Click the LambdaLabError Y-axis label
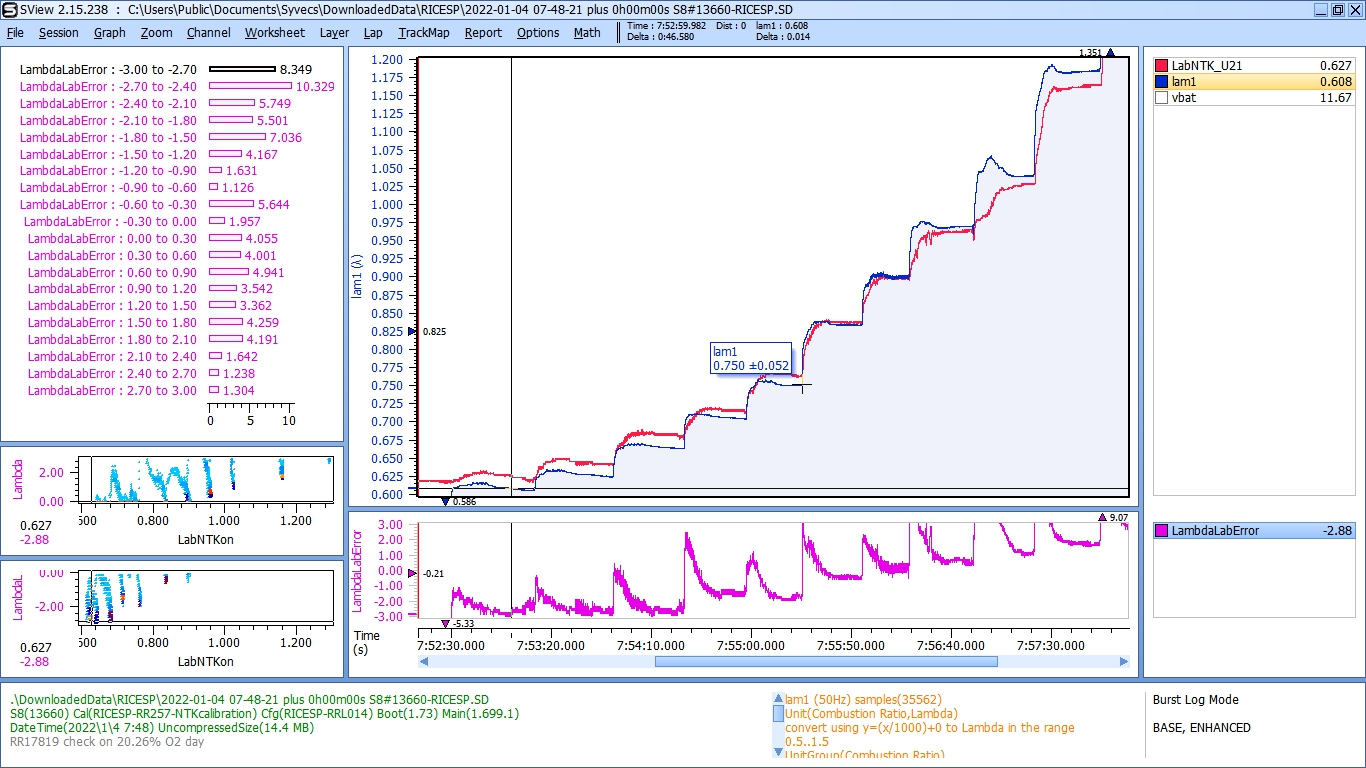This screenshot has height=768, width=1366. [356, 571]
